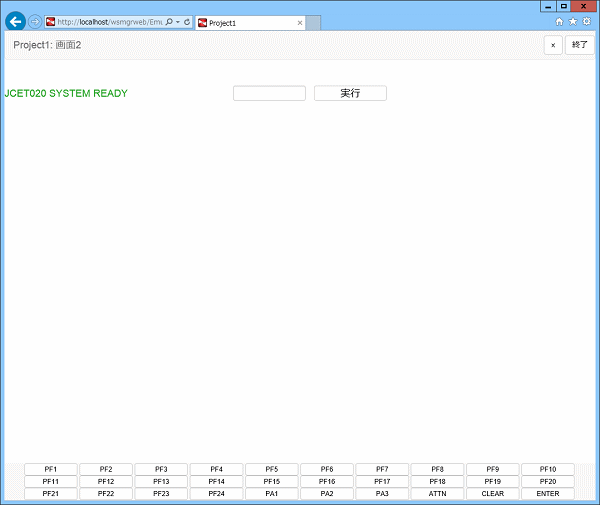Click the × button beside 終了
This screenshot has height=505, width=600.
pyautogui.click(x=553, y=45)
